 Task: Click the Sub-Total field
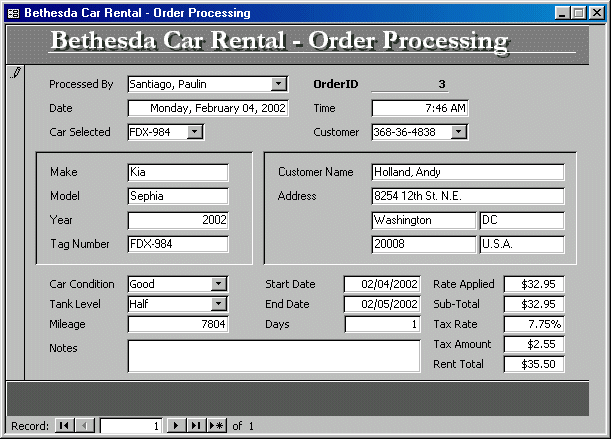(534, 304)
